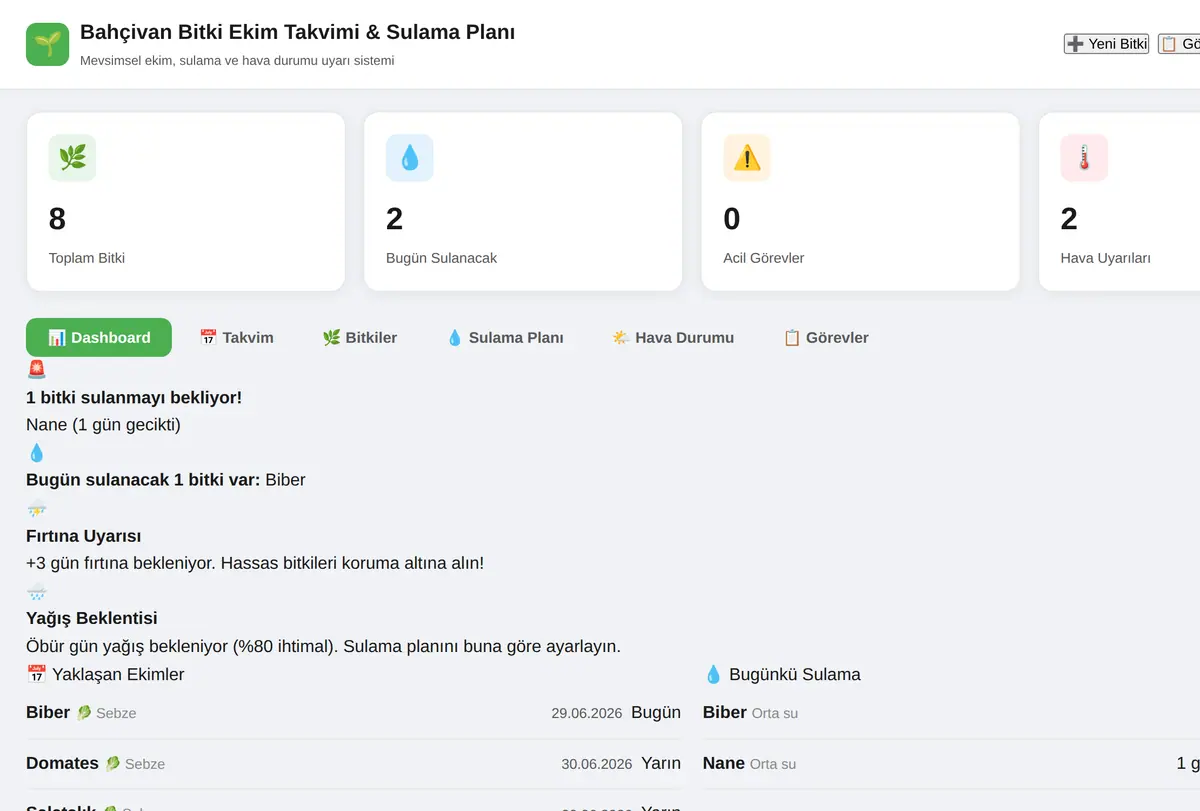
Task: Click "Biber" in the Bugünkü Sulama list
Action: (x=725, y=712)
